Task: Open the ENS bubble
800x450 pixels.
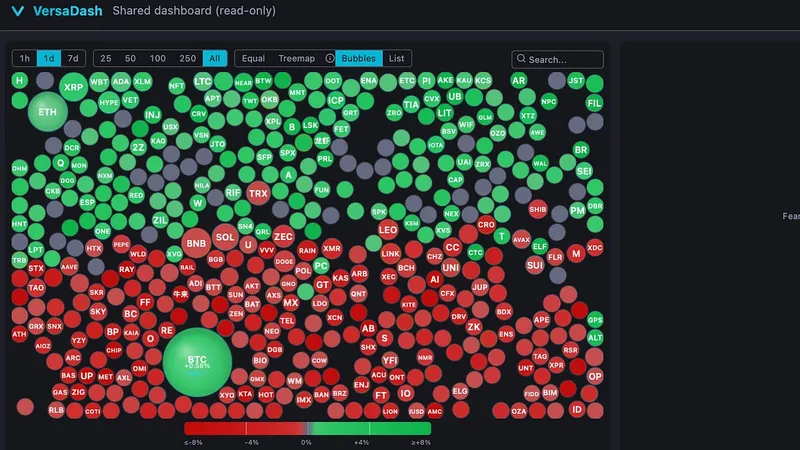Action: click(506, 335)
